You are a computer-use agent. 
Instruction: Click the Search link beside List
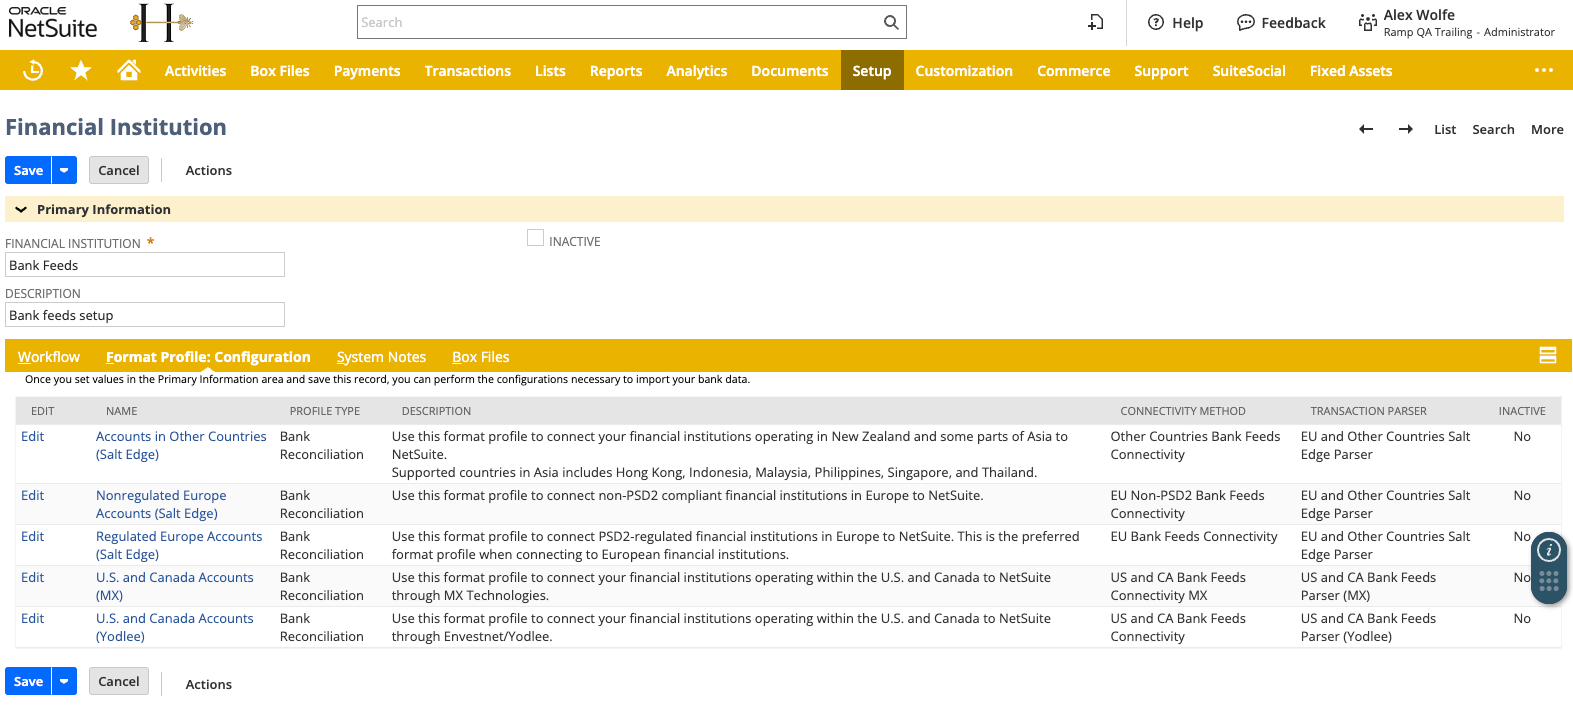coord(1493,129)
